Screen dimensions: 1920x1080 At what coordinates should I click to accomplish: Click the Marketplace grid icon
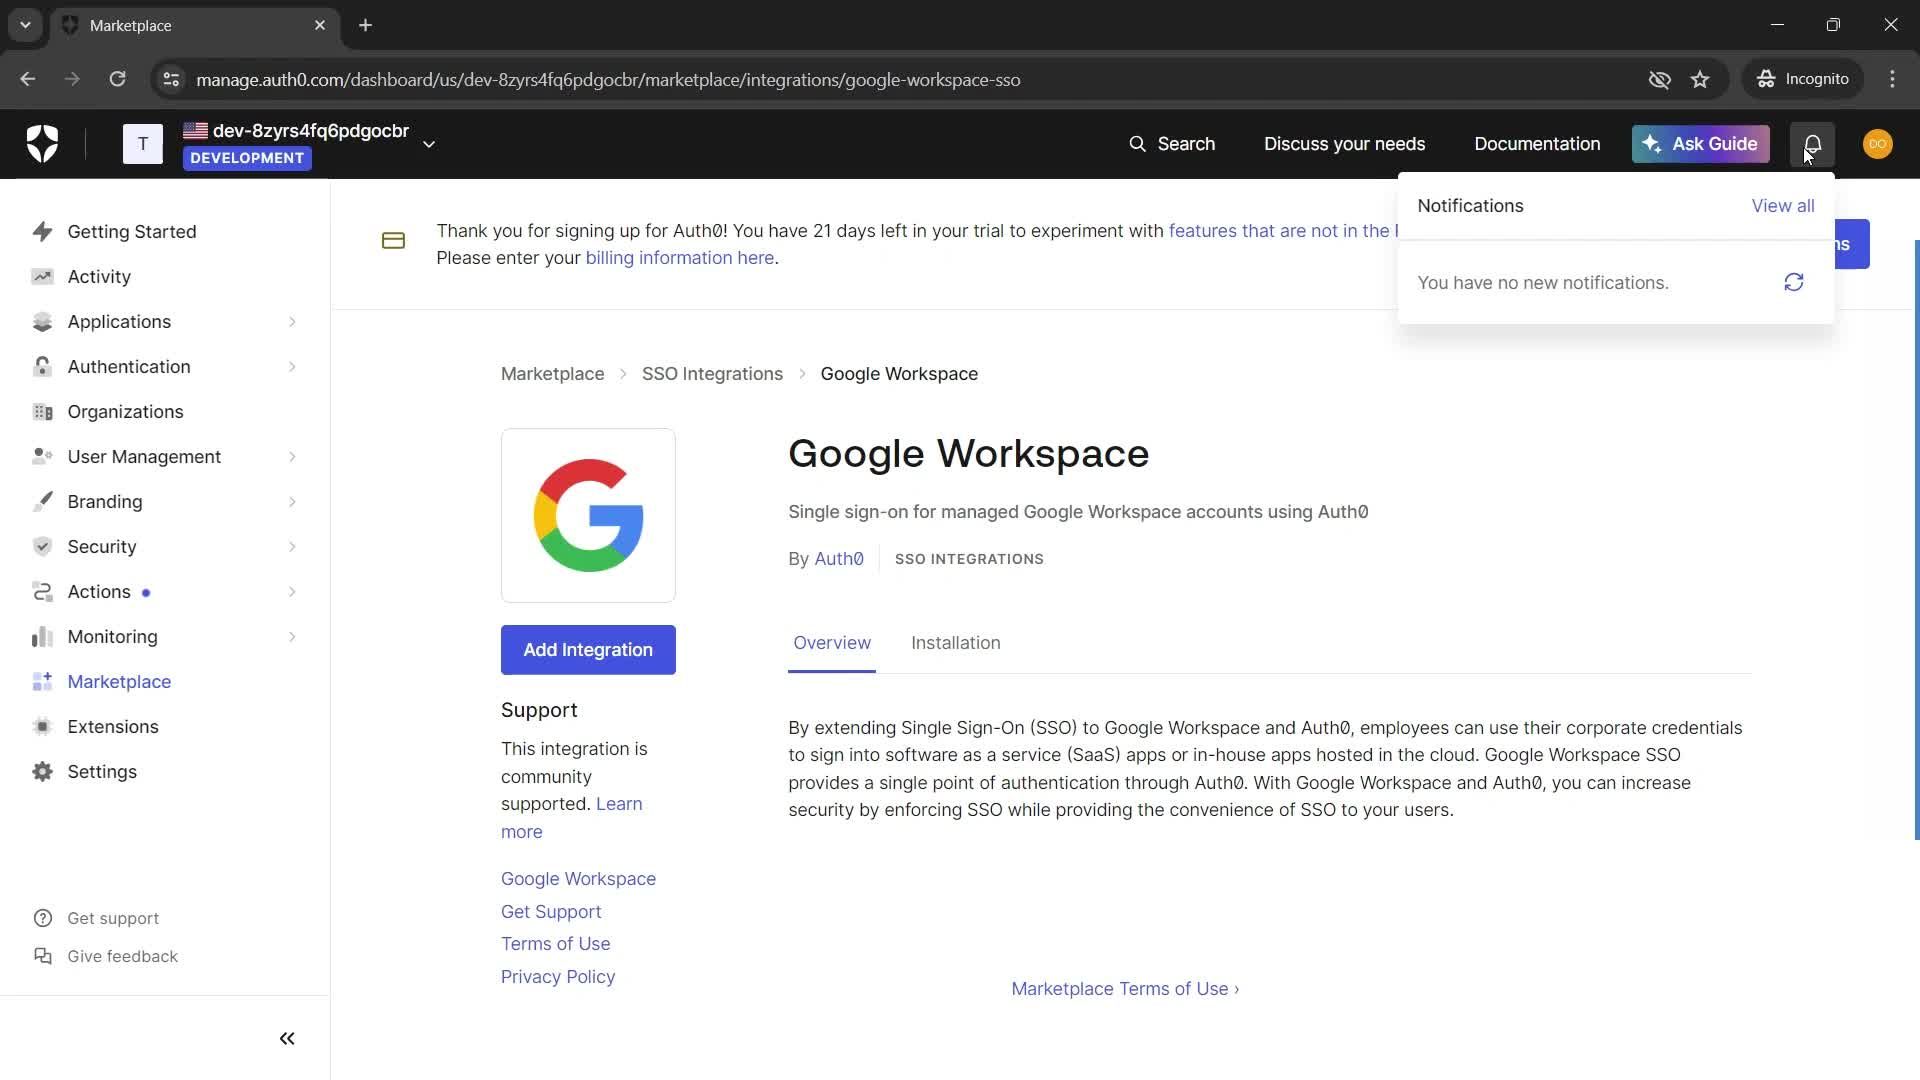tap(42, 682)
